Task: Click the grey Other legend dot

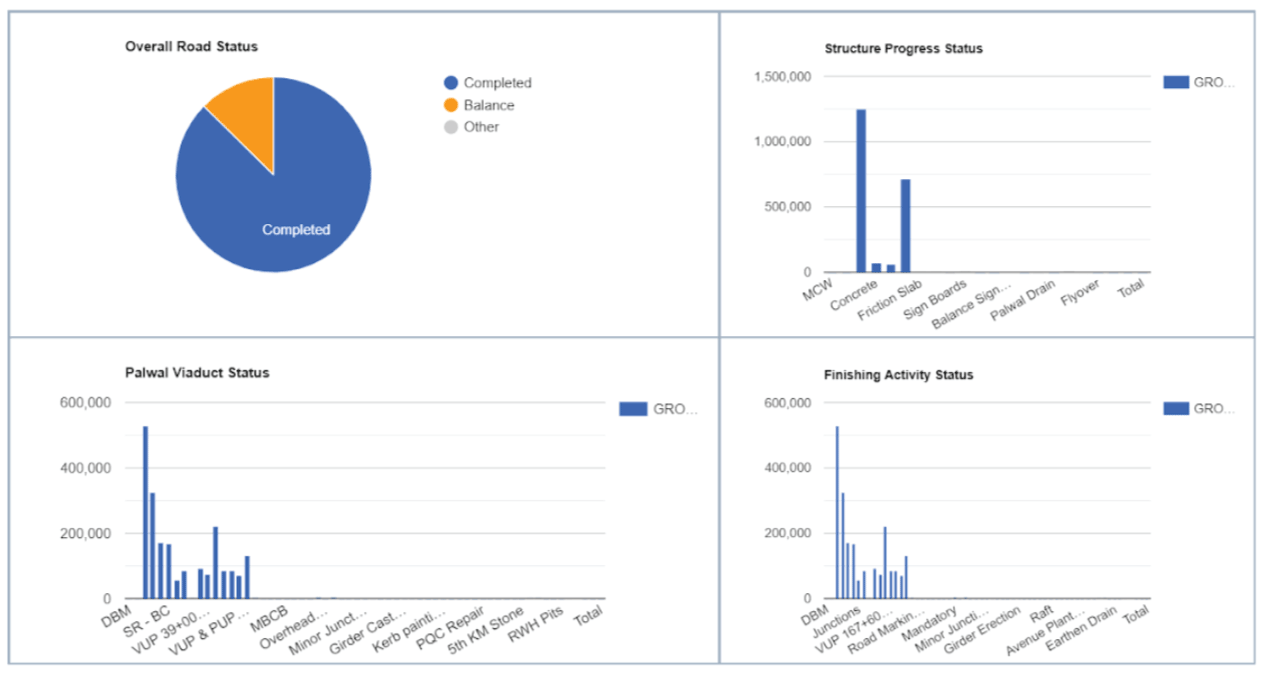Action: (x=451, y=127)
